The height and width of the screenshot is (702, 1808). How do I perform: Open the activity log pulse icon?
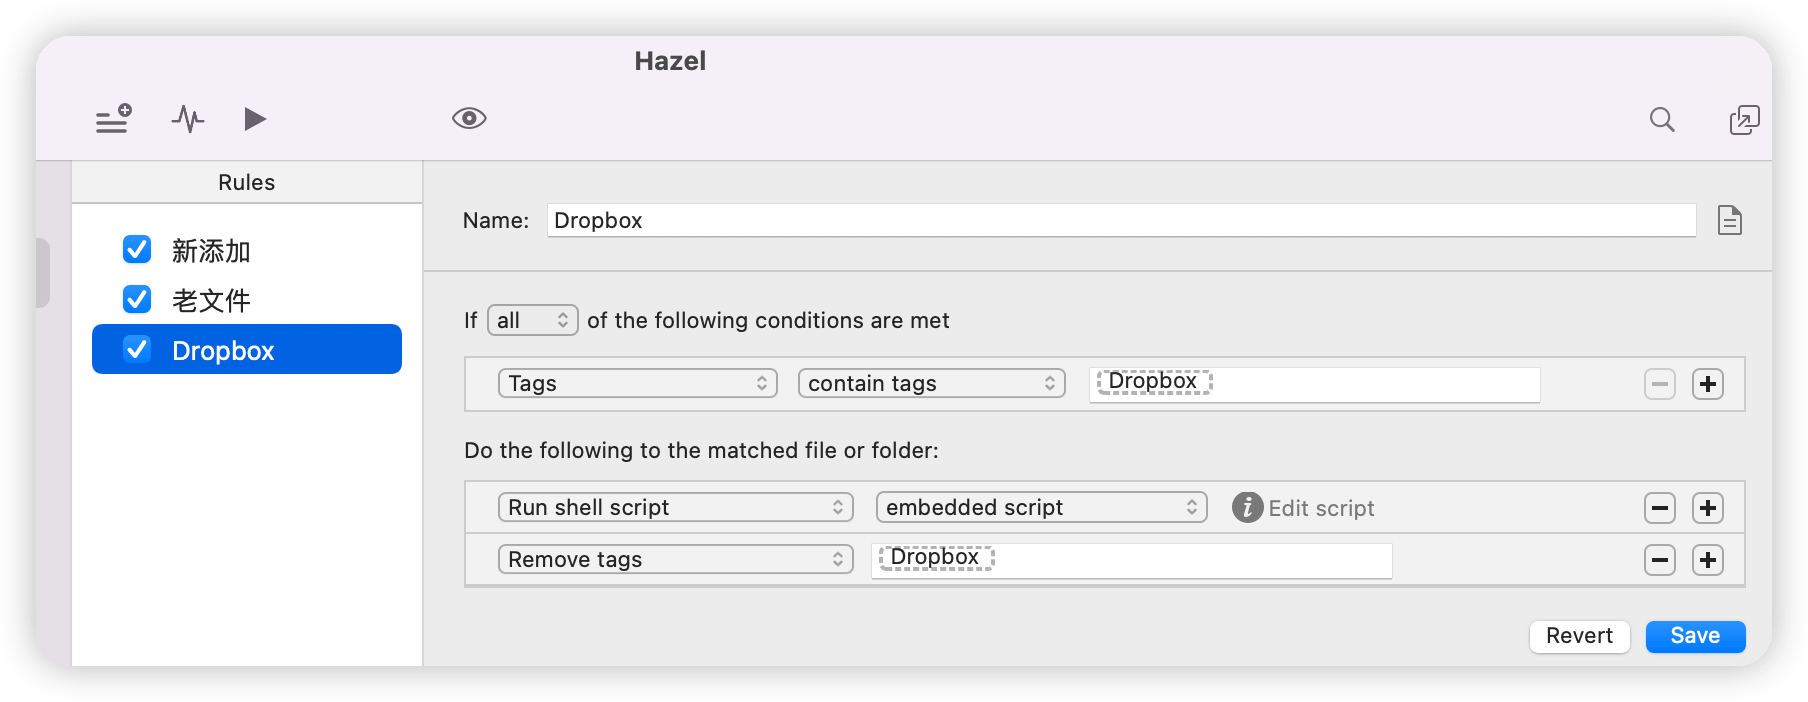pyautogui.click(x=187, y=119)
